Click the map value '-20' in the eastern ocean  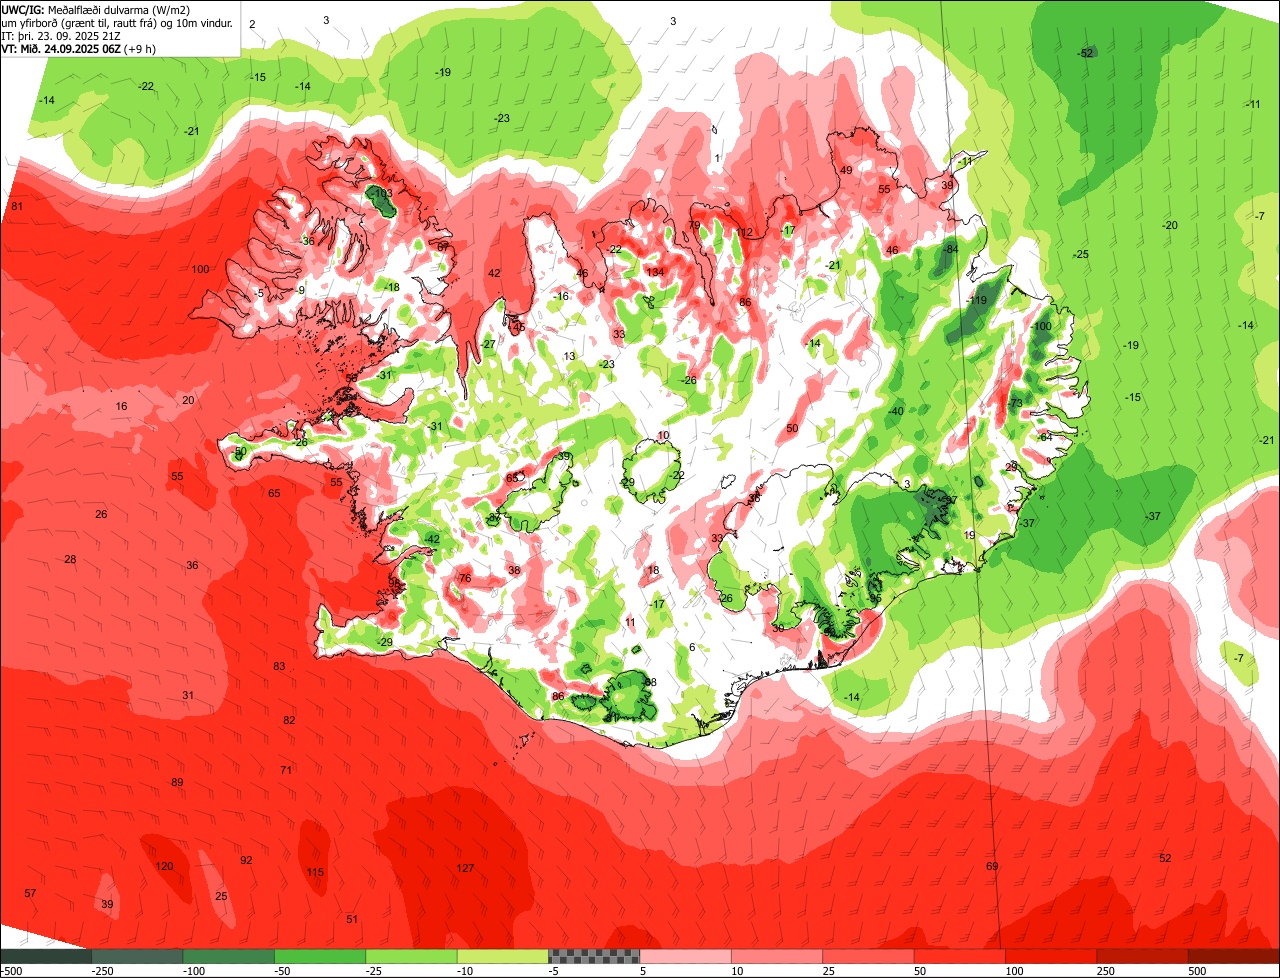1170,225
